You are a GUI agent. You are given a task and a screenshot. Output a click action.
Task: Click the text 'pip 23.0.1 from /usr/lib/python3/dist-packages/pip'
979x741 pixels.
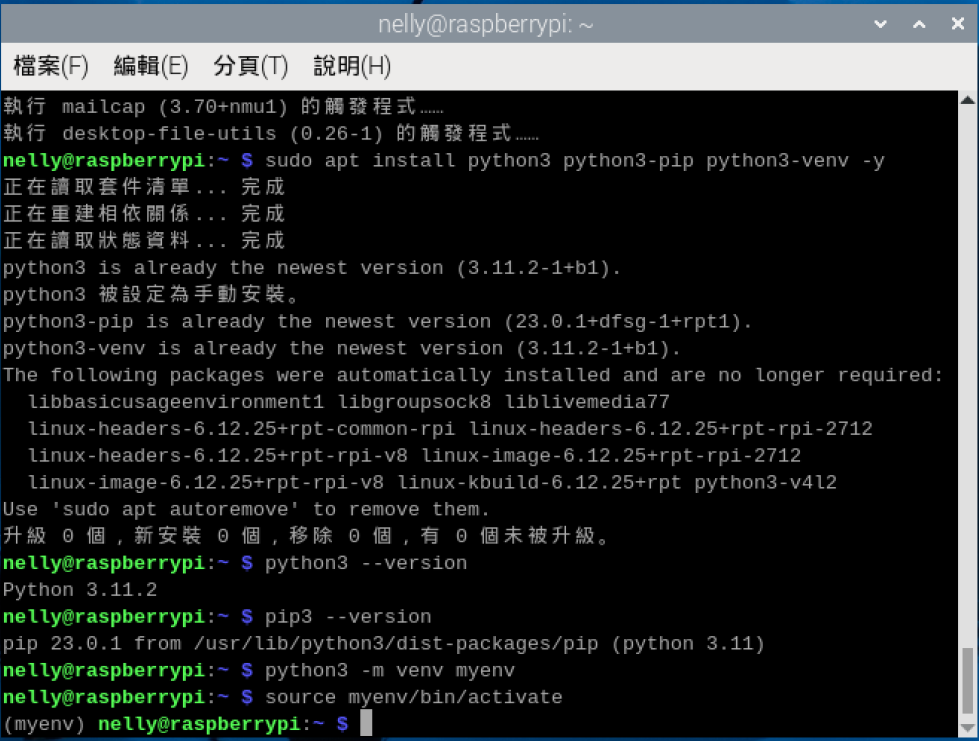pos(300,644)
